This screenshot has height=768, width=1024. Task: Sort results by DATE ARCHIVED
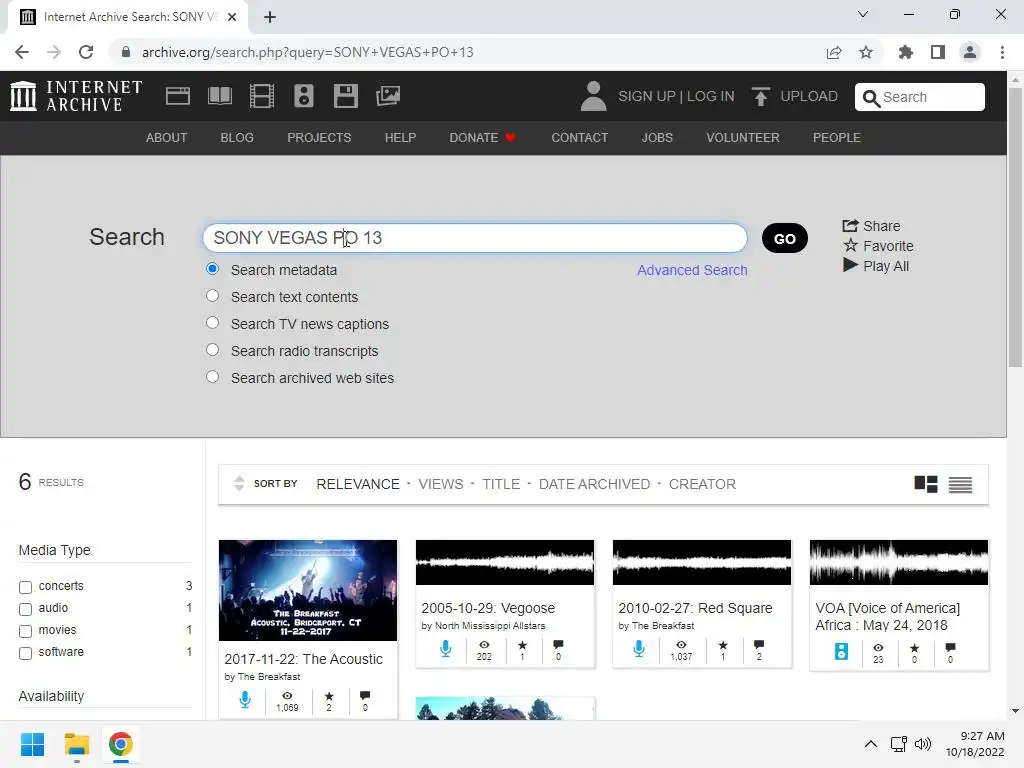(594, 484)
